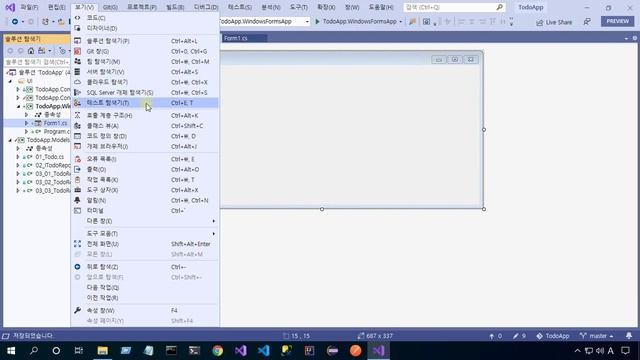Click the TodoApp repository name in the status bar
Image resolution: width=640 pixels, height=360 pixels.
[553, 336]
